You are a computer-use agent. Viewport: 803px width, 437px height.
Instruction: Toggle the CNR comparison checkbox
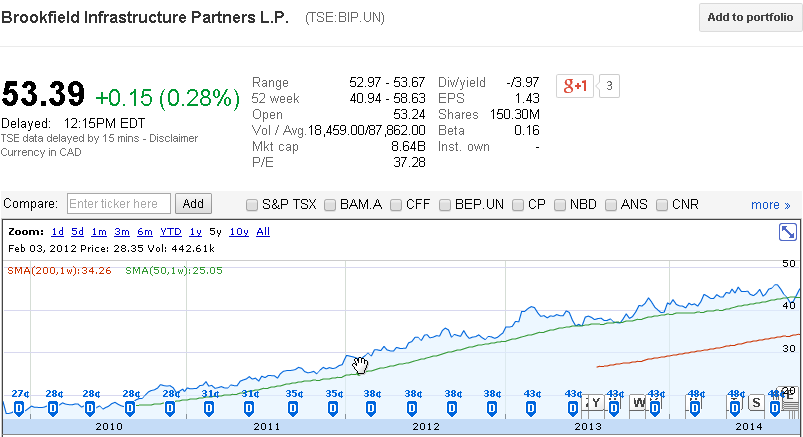[663, 205]
